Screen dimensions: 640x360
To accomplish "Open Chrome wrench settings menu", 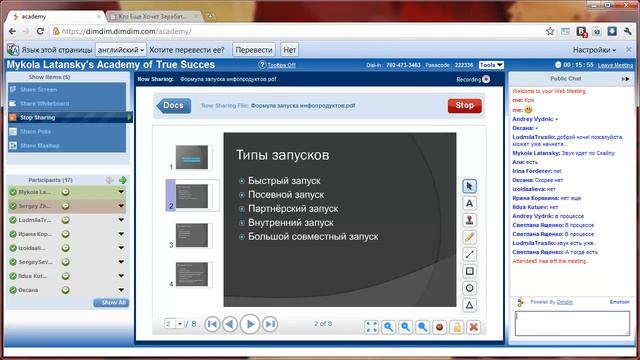I will (627, 31).
